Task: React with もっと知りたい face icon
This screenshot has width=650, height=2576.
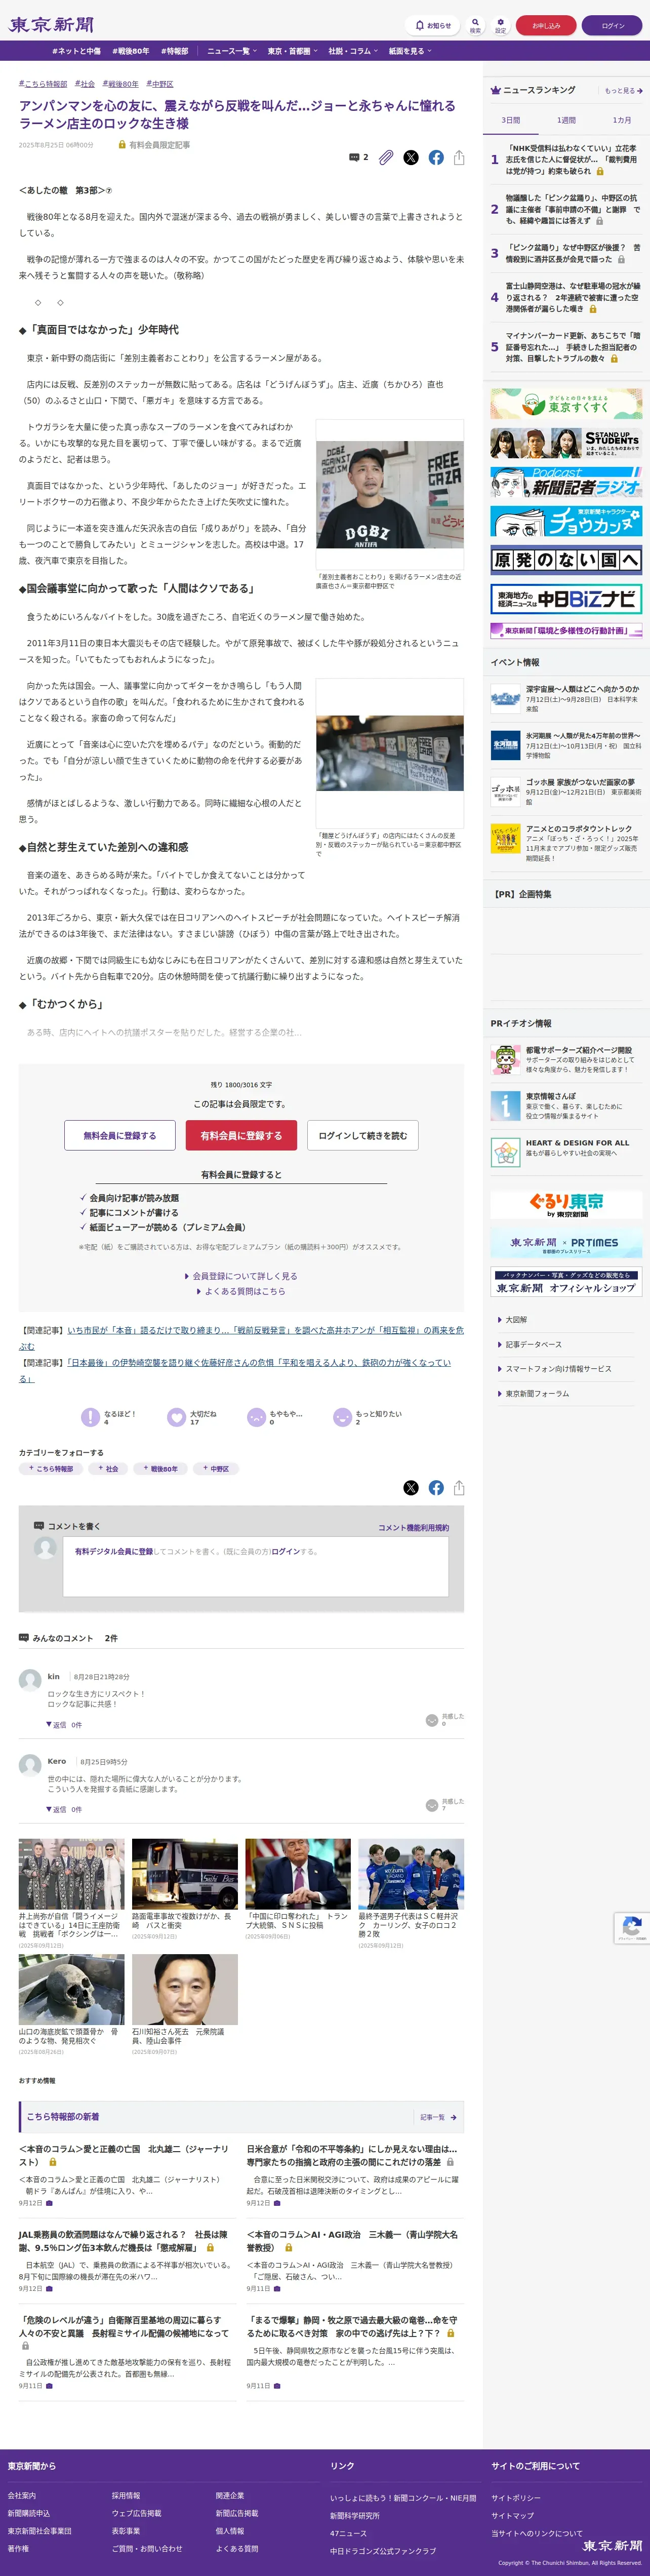Action: click(342, 1416)
